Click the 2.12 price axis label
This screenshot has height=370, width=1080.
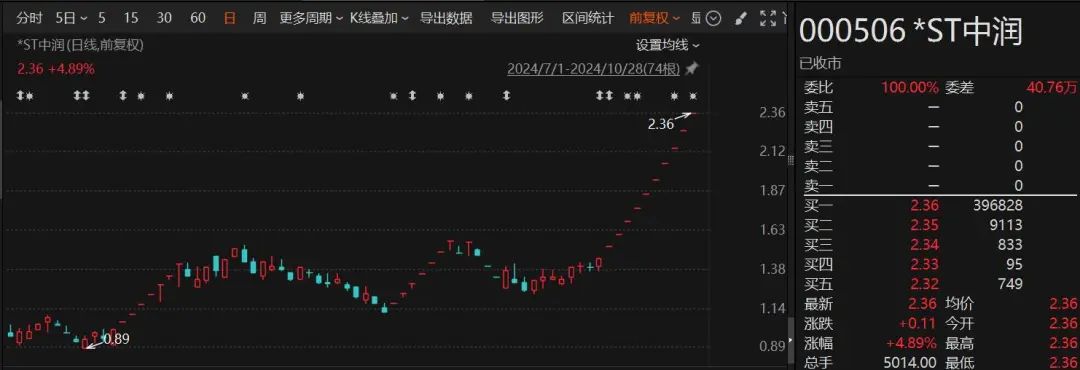pos(772,152)
